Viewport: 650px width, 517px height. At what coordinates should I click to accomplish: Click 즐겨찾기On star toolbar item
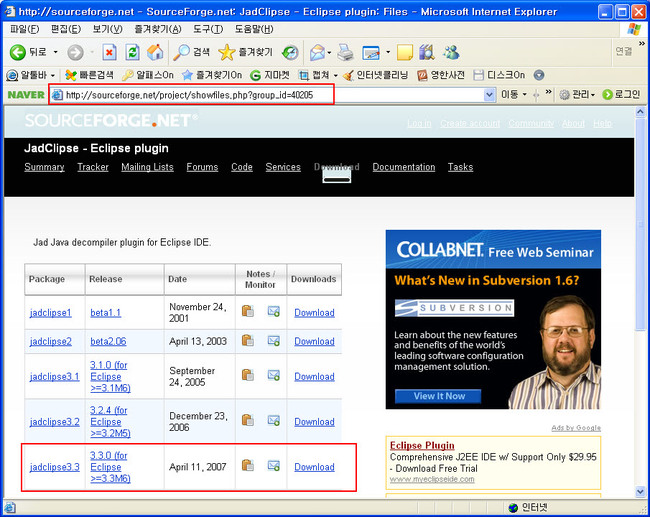pos(212,75)
